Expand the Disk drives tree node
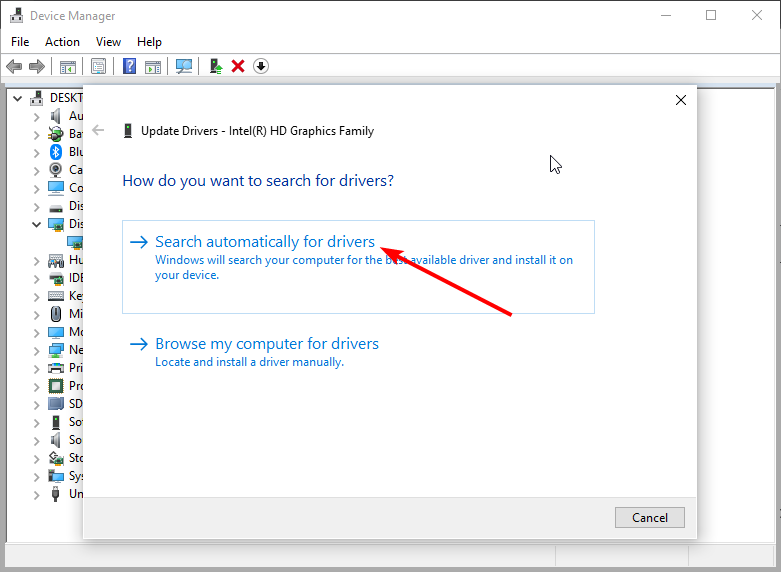781x572 pixels. click(36, 207)
